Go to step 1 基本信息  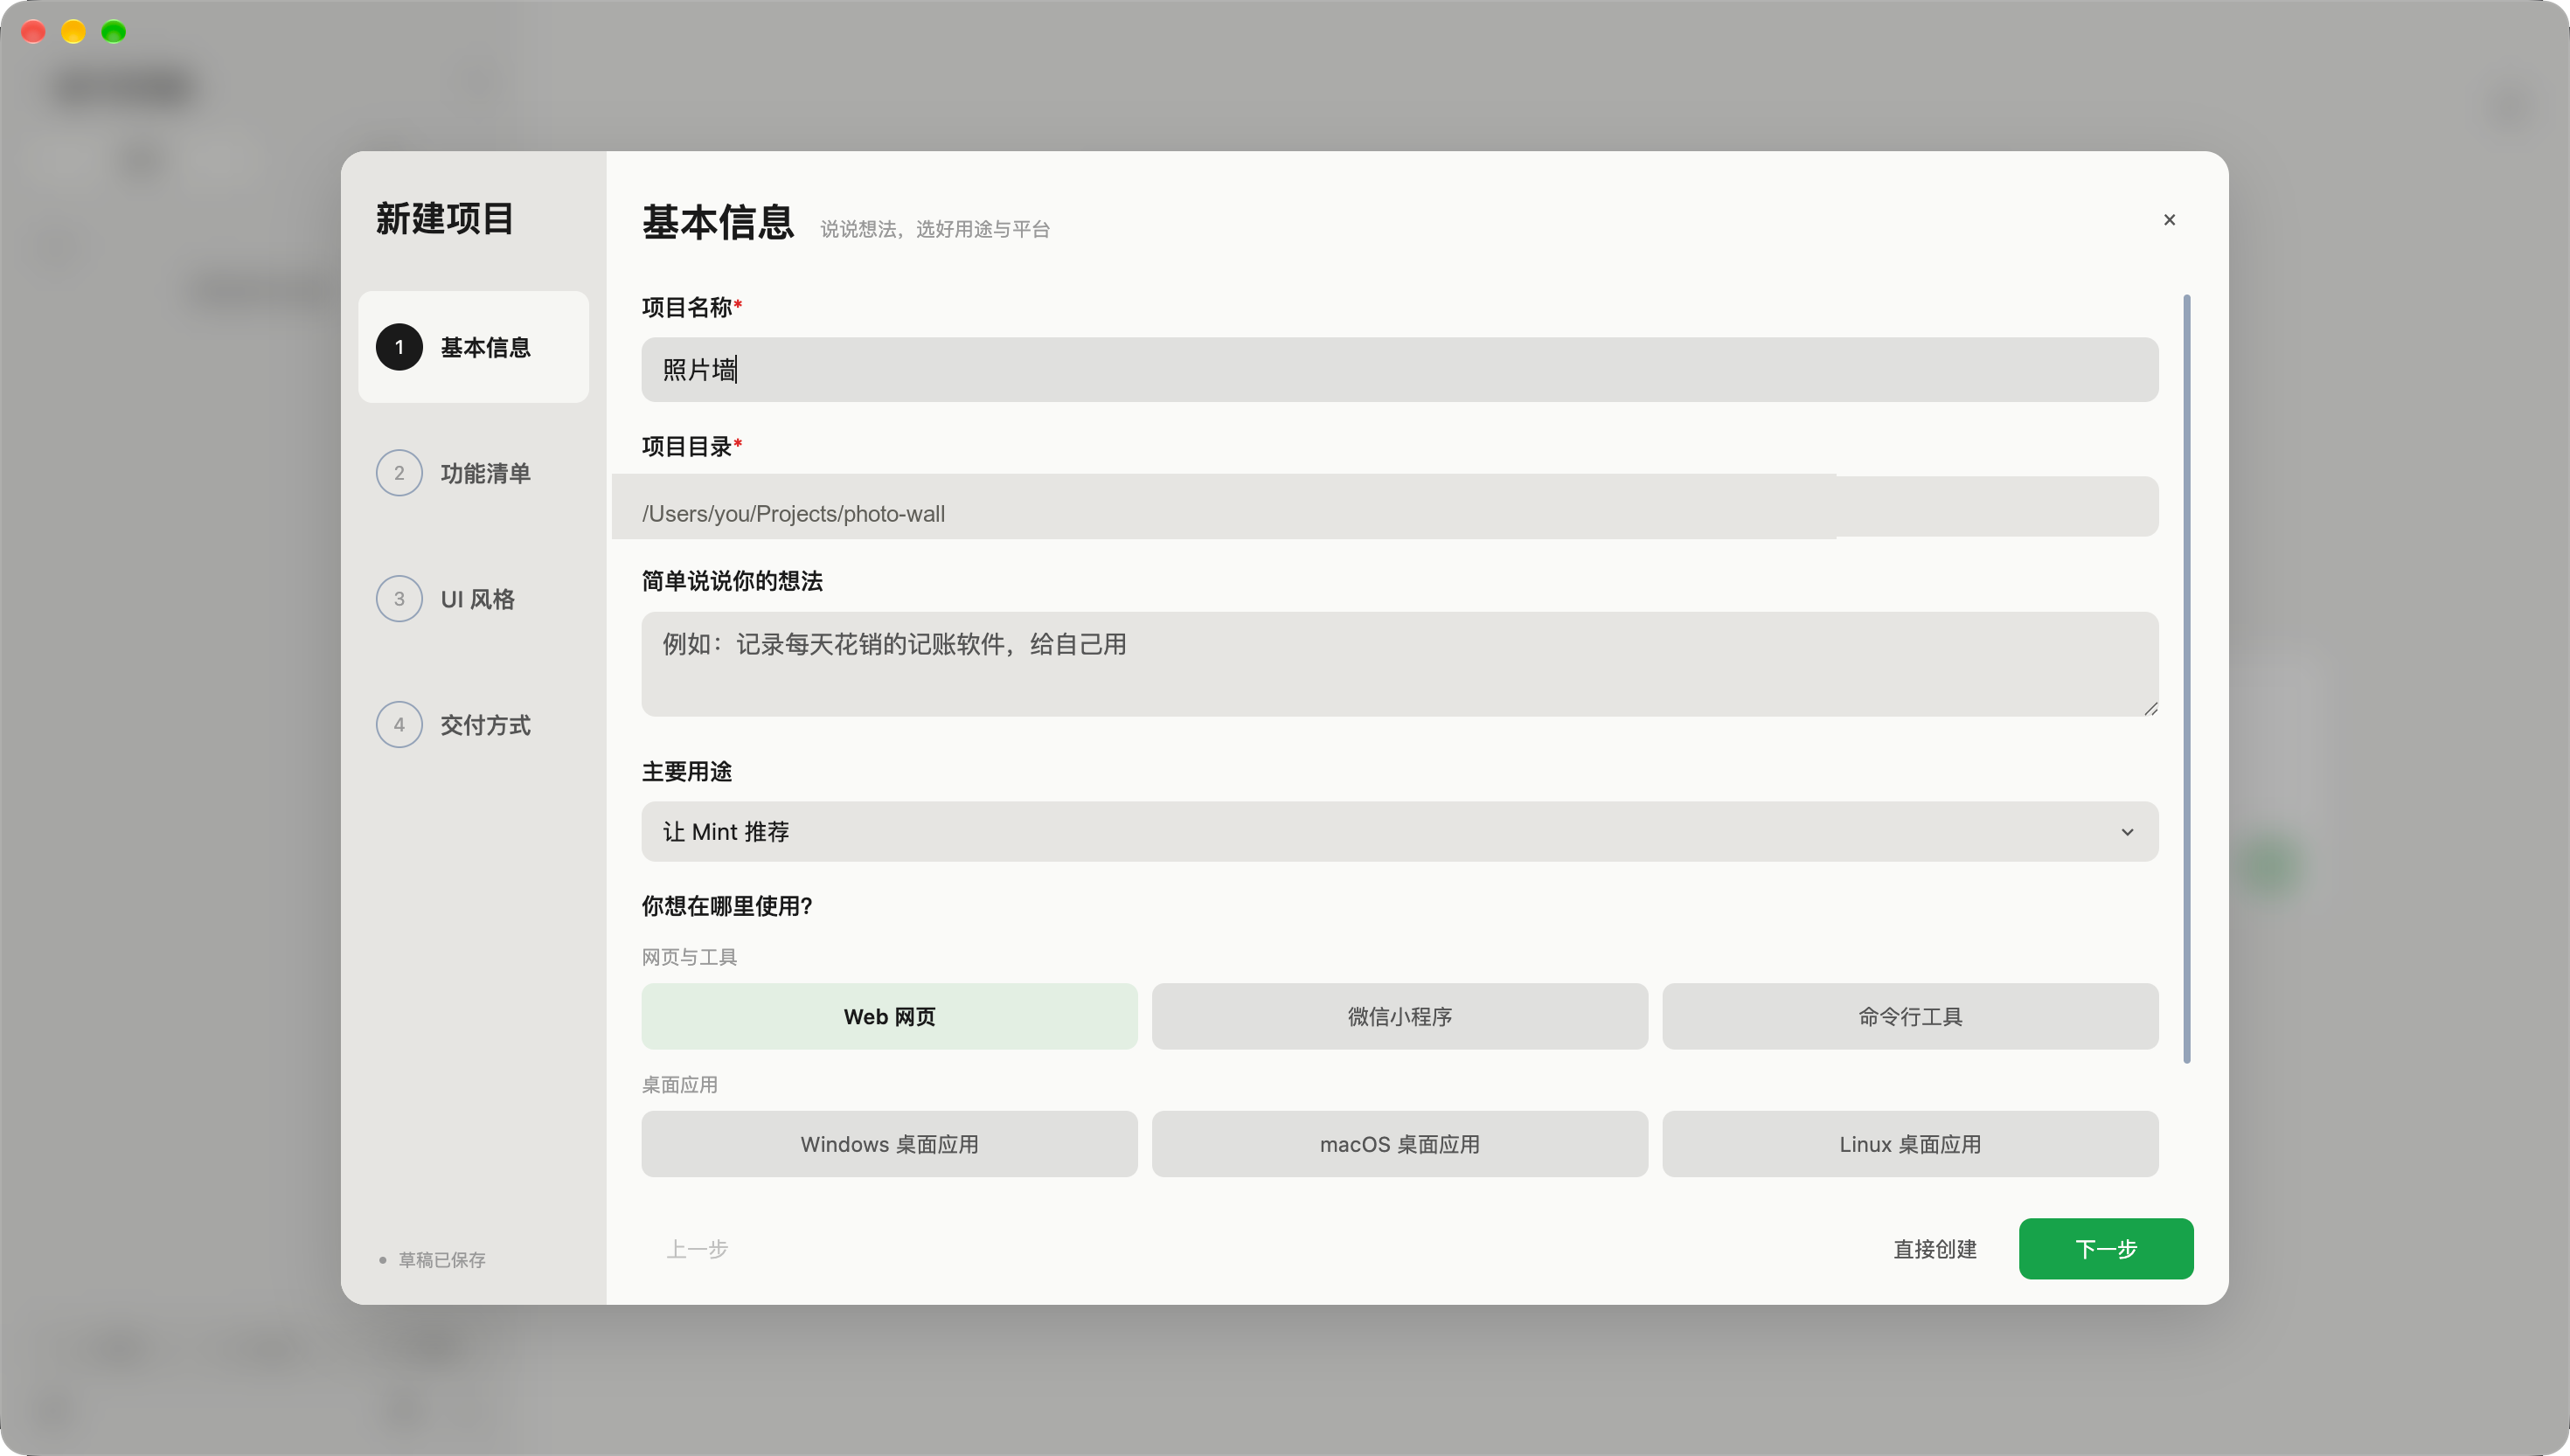point(473,347)
